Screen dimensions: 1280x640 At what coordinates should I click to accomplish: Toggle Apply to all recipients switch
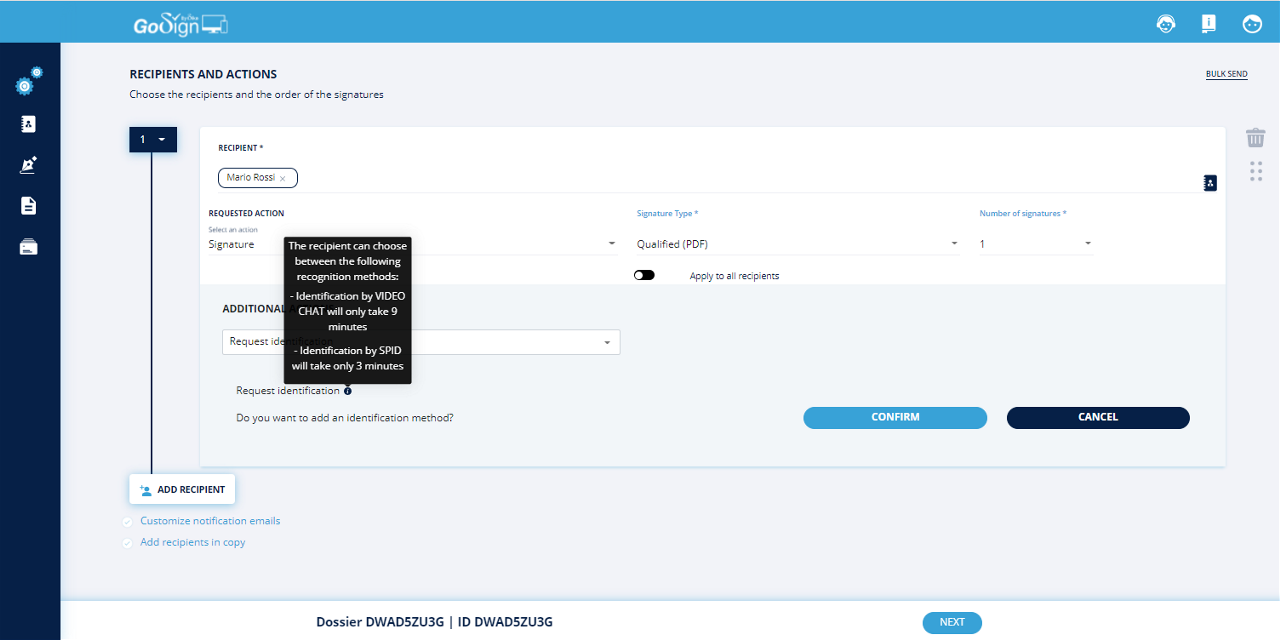click(x=644, y=275)
